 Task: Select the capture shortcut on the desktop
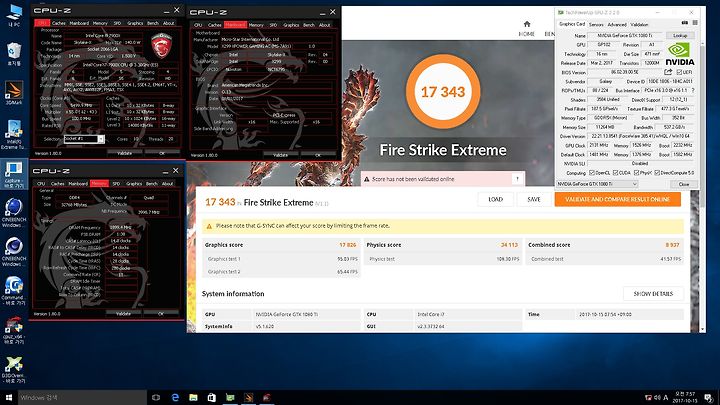pos(14,174)
